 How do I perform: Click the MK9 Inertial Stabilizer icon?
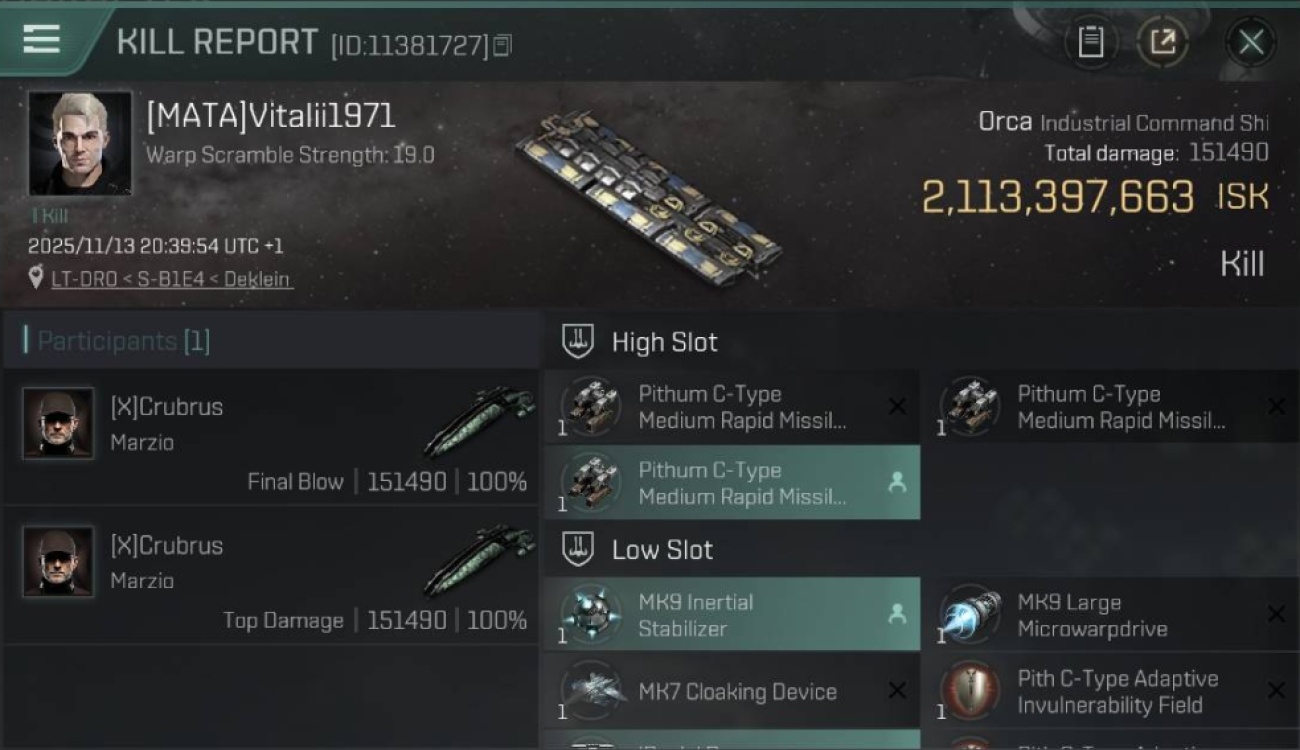[590, 614]
